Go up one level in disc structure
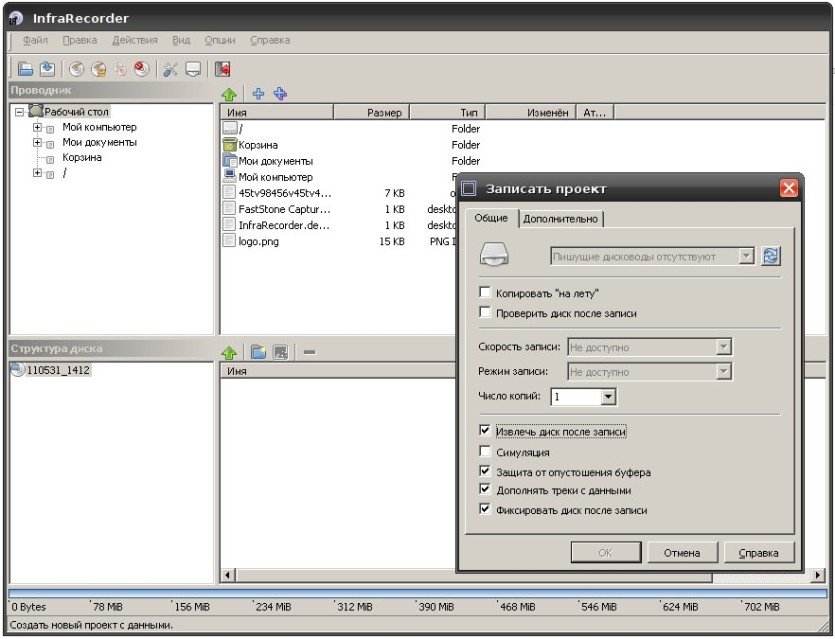835x639 pixels. click(229, 353)
